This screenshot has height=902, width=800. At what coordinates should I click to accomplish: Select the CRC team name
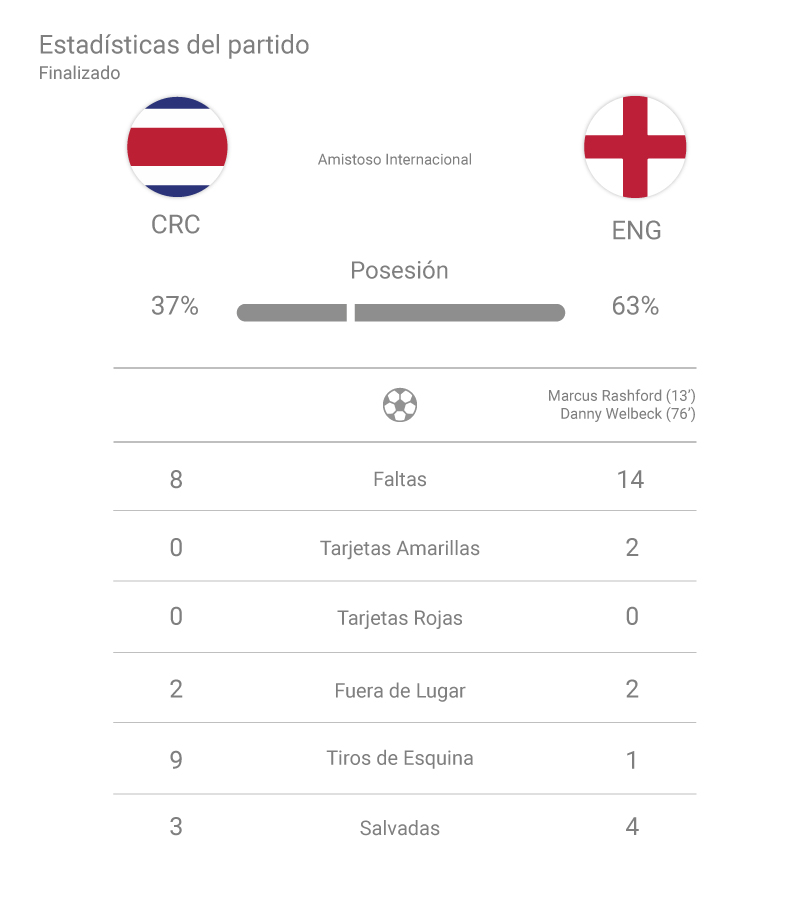tap(176, 225)
